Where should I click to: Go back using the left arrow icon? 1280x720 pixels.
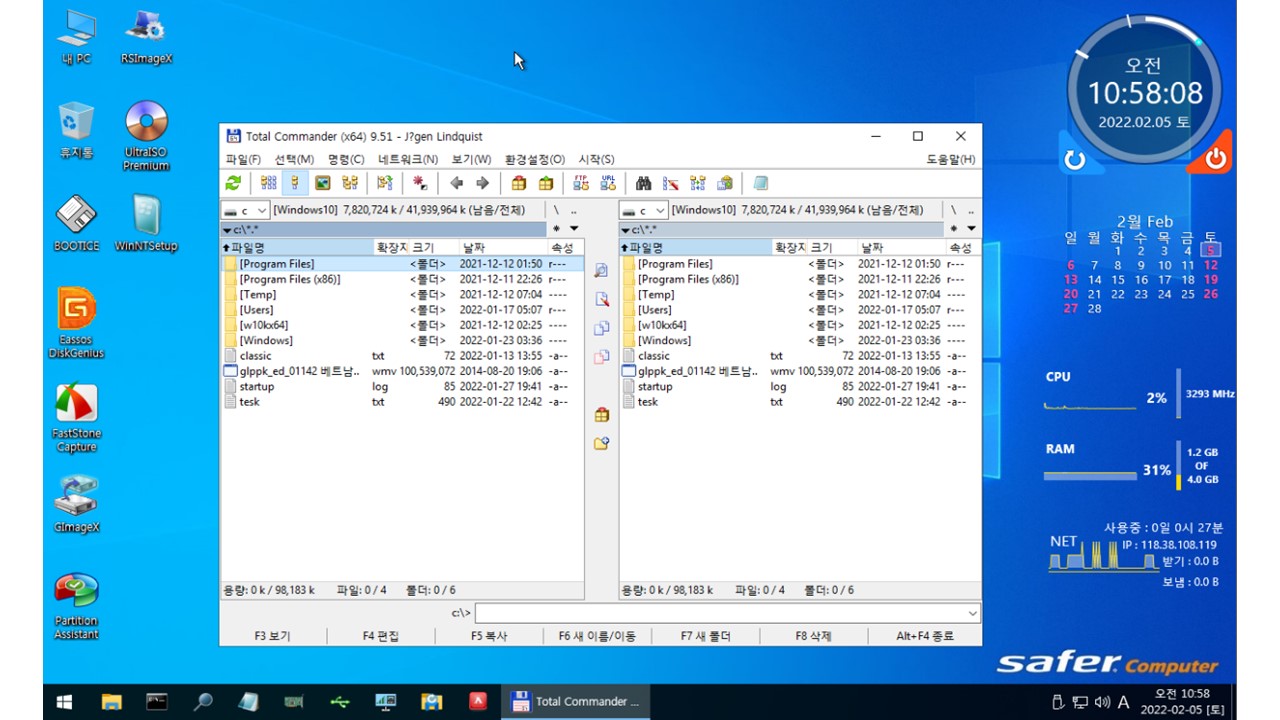tap(456, 183)
